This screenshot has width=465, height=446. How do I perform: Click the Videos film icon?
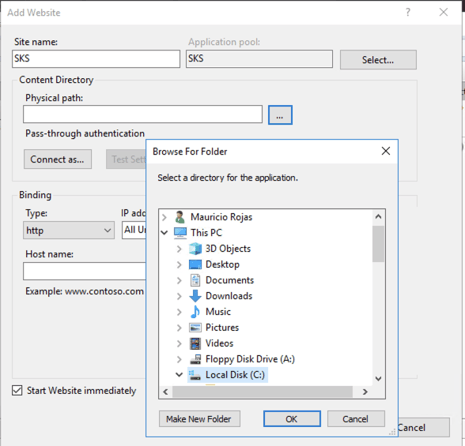click(x=195, y=343)
